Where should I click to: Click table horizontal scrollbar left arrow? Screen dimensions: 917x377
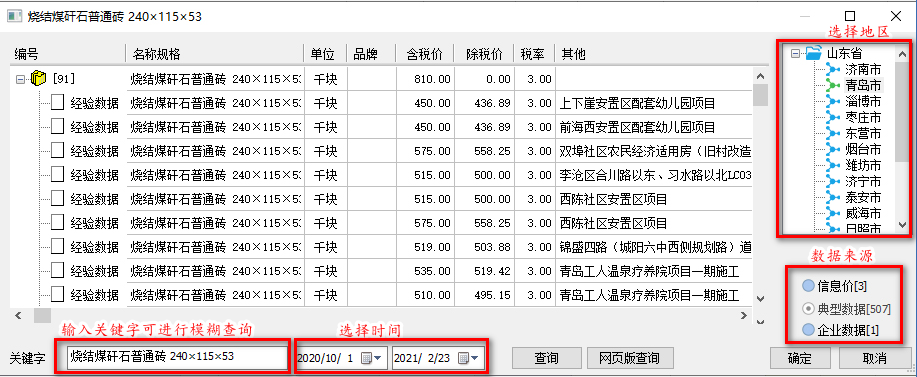pos(18,316)
